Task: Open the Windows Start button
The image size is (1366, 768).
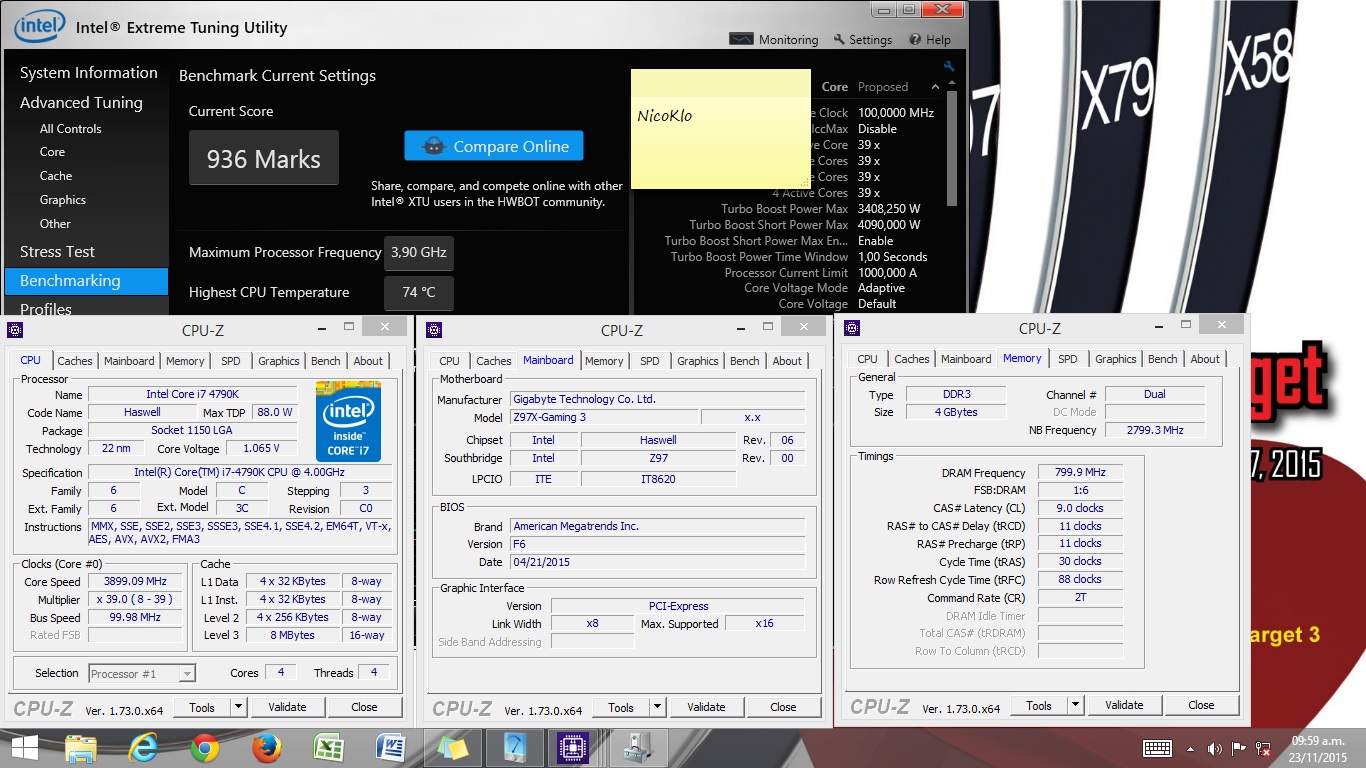Action: tap(24, 748)
